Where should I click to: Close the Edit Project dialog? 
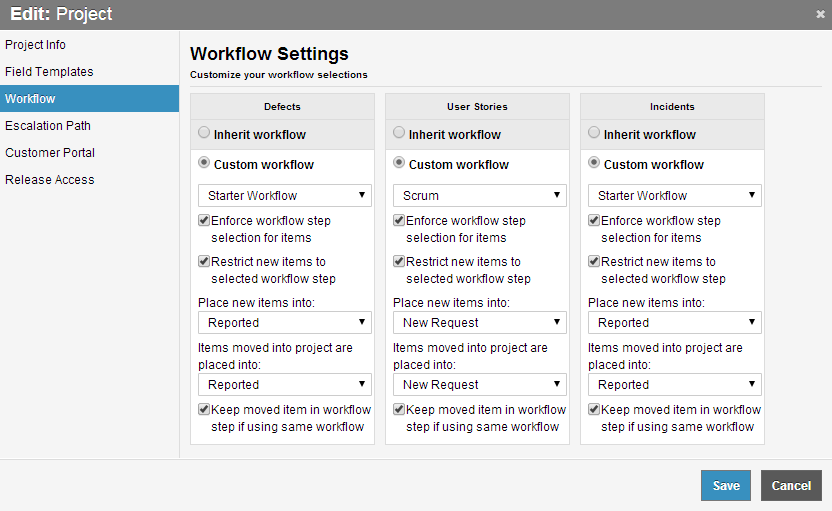coord(820,14)
